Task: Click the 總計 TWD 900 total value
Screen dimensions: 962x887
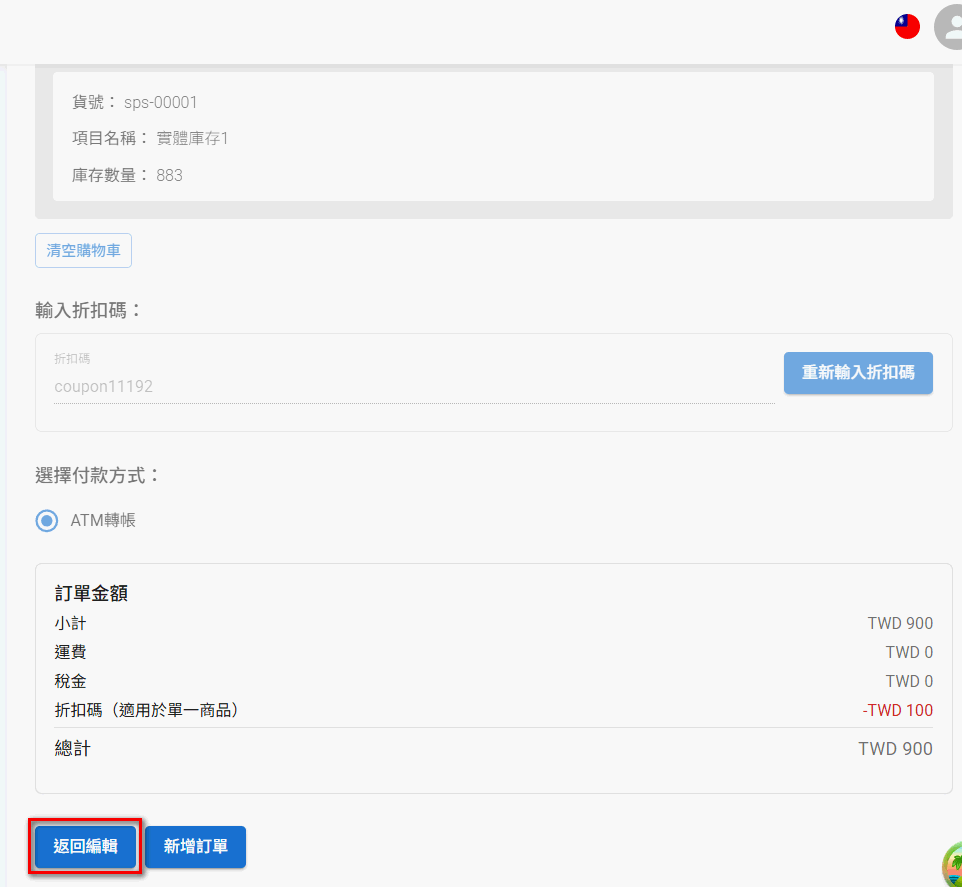Action: coord(895,749)
